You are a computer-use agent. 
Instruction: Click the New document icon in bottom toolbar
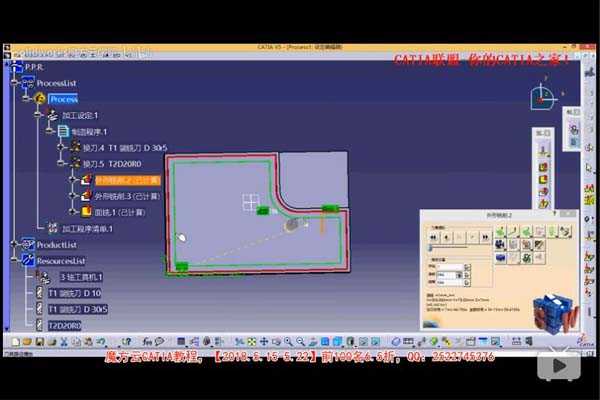click(16, 341)
